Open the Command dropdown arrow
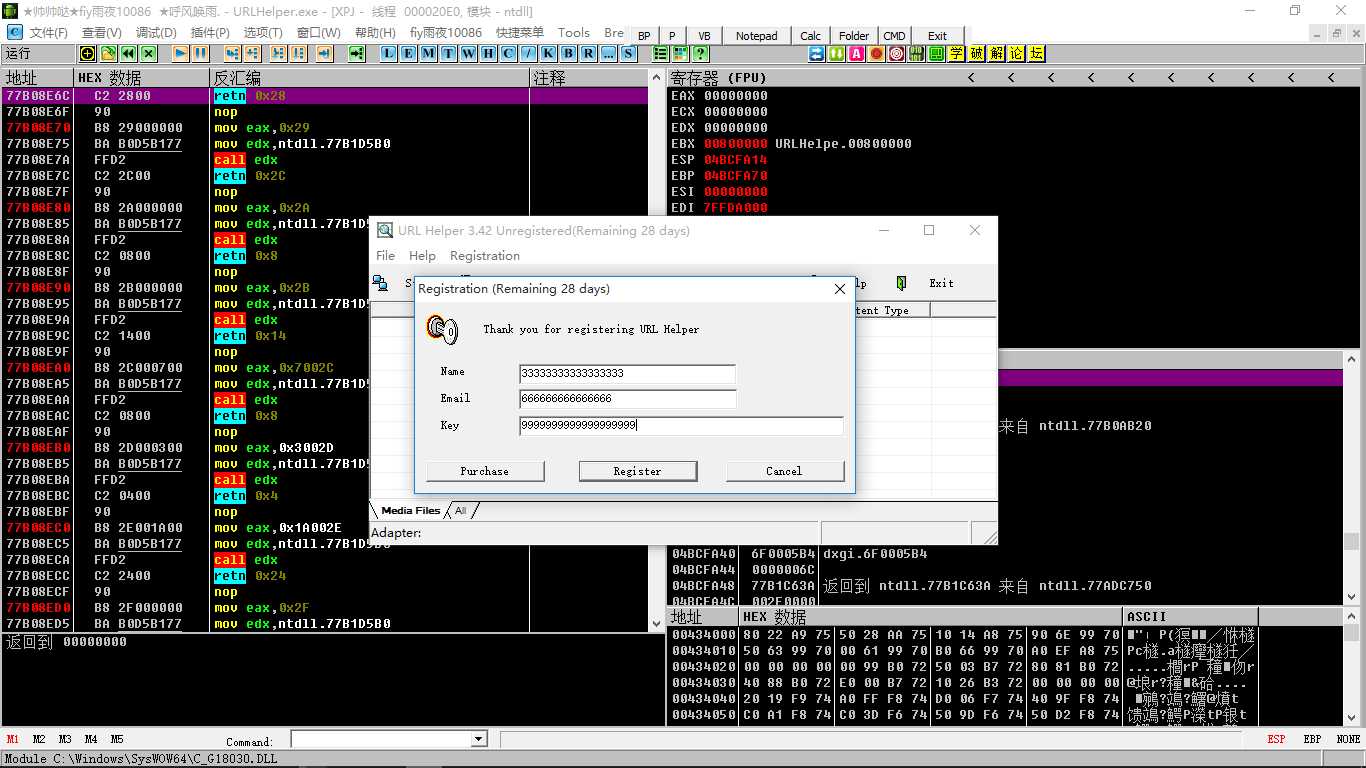Screen dimensions: 1366x768 tap(478, 739)
